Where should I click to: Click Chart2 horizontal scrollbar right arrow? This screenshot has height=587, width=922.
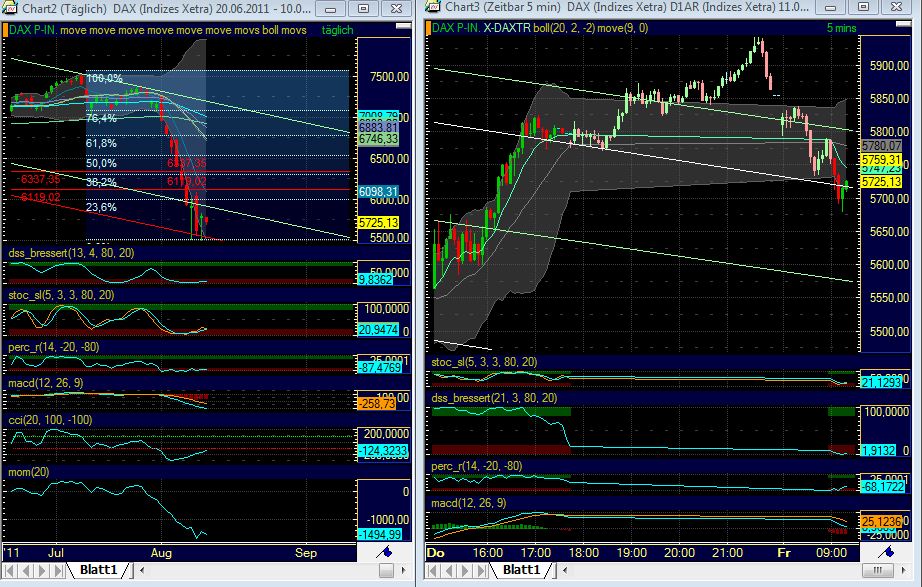pyautogui.click(x=403, y=570)
